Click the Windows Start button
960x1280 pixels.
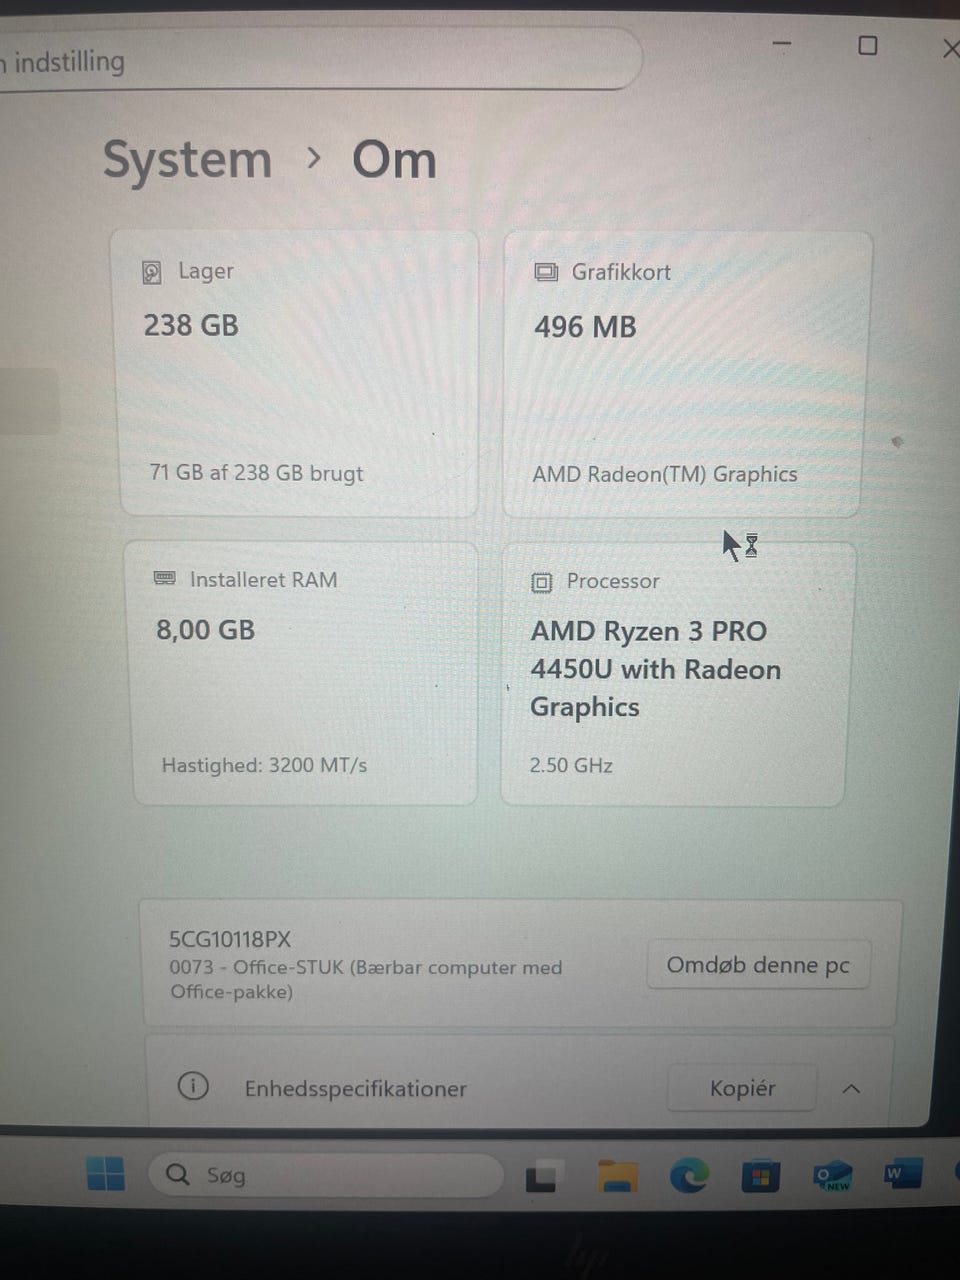pyautogui.click(x=105, y=1174)
